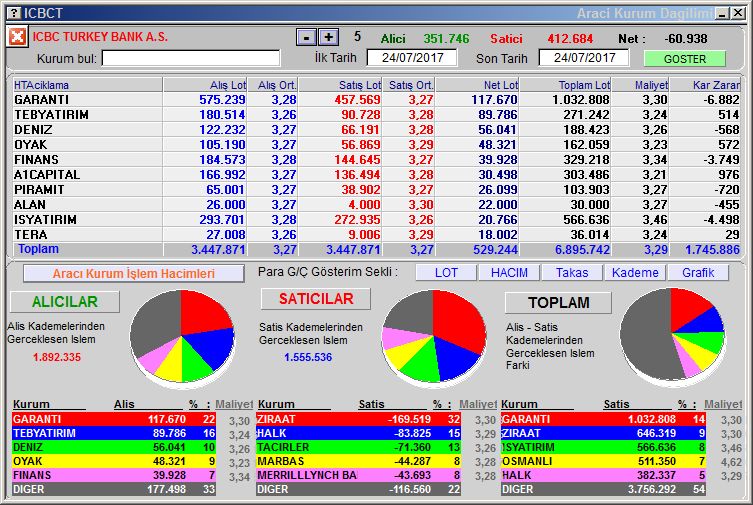The image size is (753, 505).
Task: Sort by Alış Lot column header
Action: [206, 85]
